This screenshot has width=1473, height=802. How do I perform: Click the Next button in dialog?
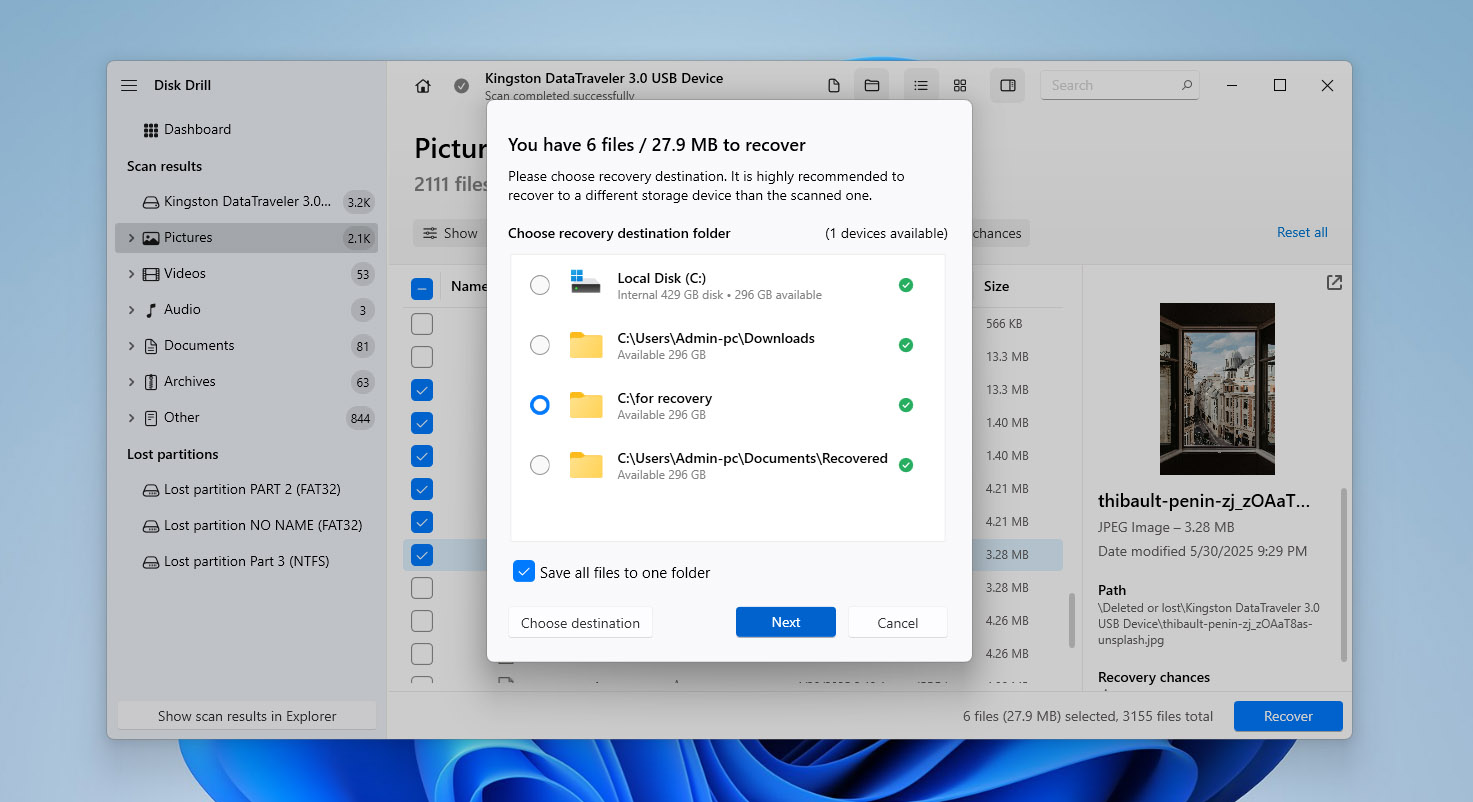coord(785,622)
